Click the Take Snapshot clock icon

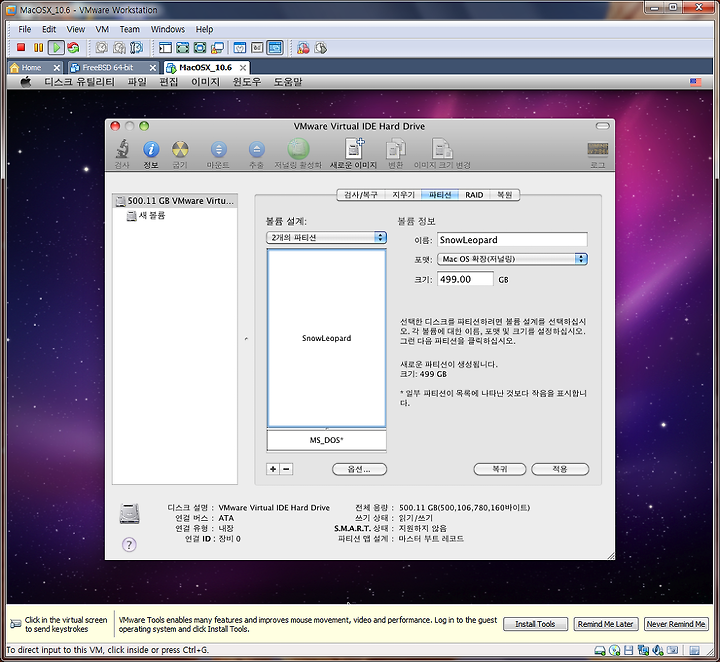[101, 47]
